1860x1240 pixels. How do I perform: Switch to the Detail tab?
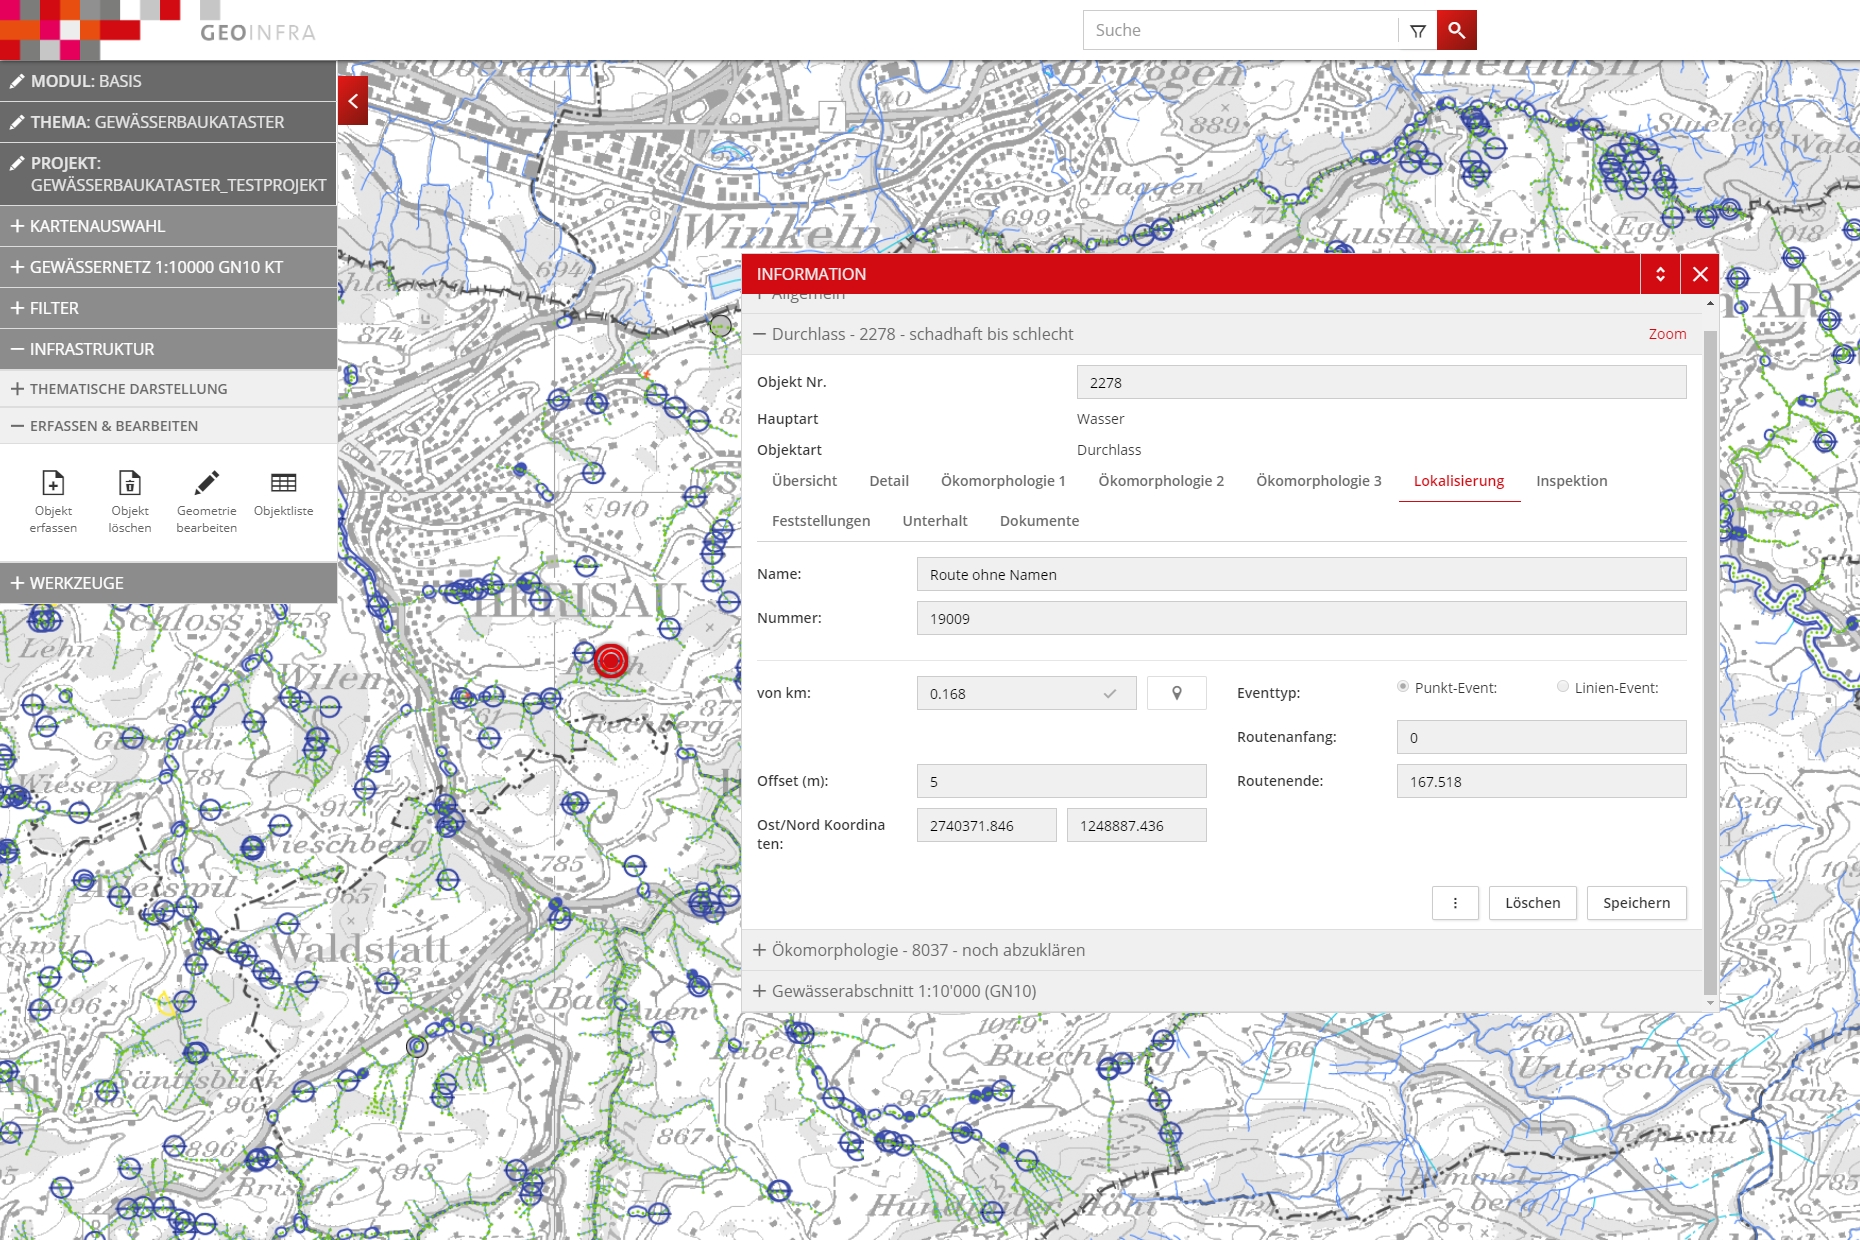[889, 481]
